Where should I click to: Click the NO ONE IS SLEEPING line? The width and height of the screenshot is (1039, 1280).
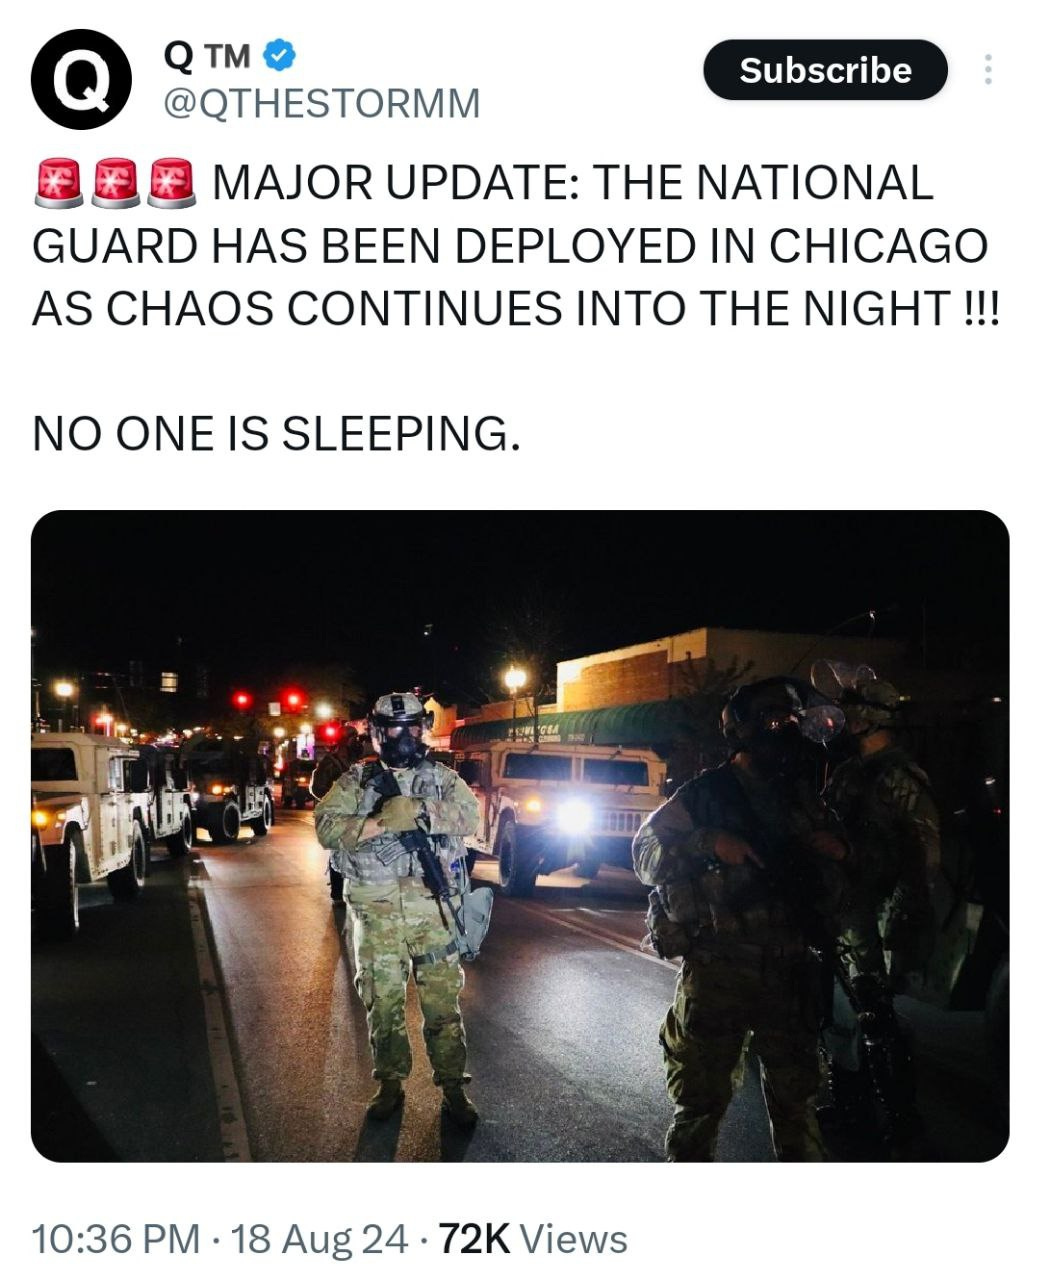pyautogui.click(x=277, y=434)
